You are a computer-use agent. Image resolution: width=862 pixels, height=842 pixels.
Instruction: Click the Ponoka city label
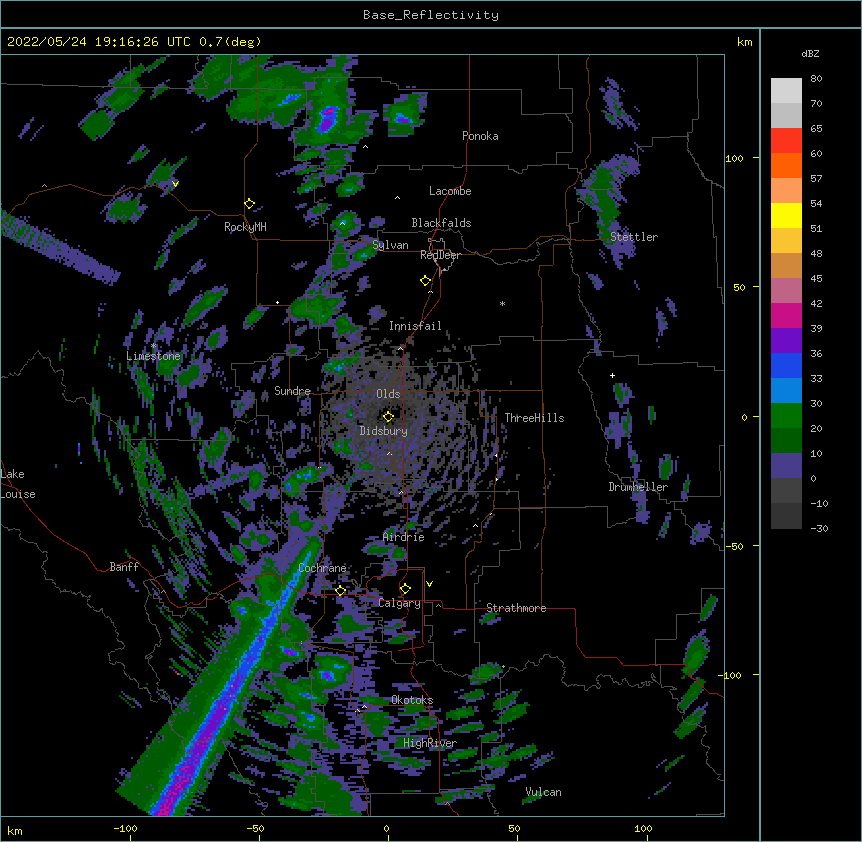pyautogui.click(x=480, y=136)
